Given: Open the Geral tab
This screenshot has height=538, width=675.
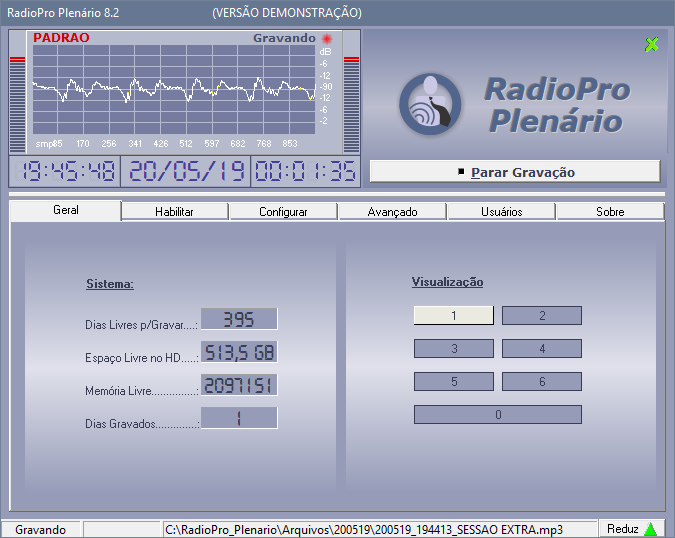Looking at the screenshot, I should 66,210.
